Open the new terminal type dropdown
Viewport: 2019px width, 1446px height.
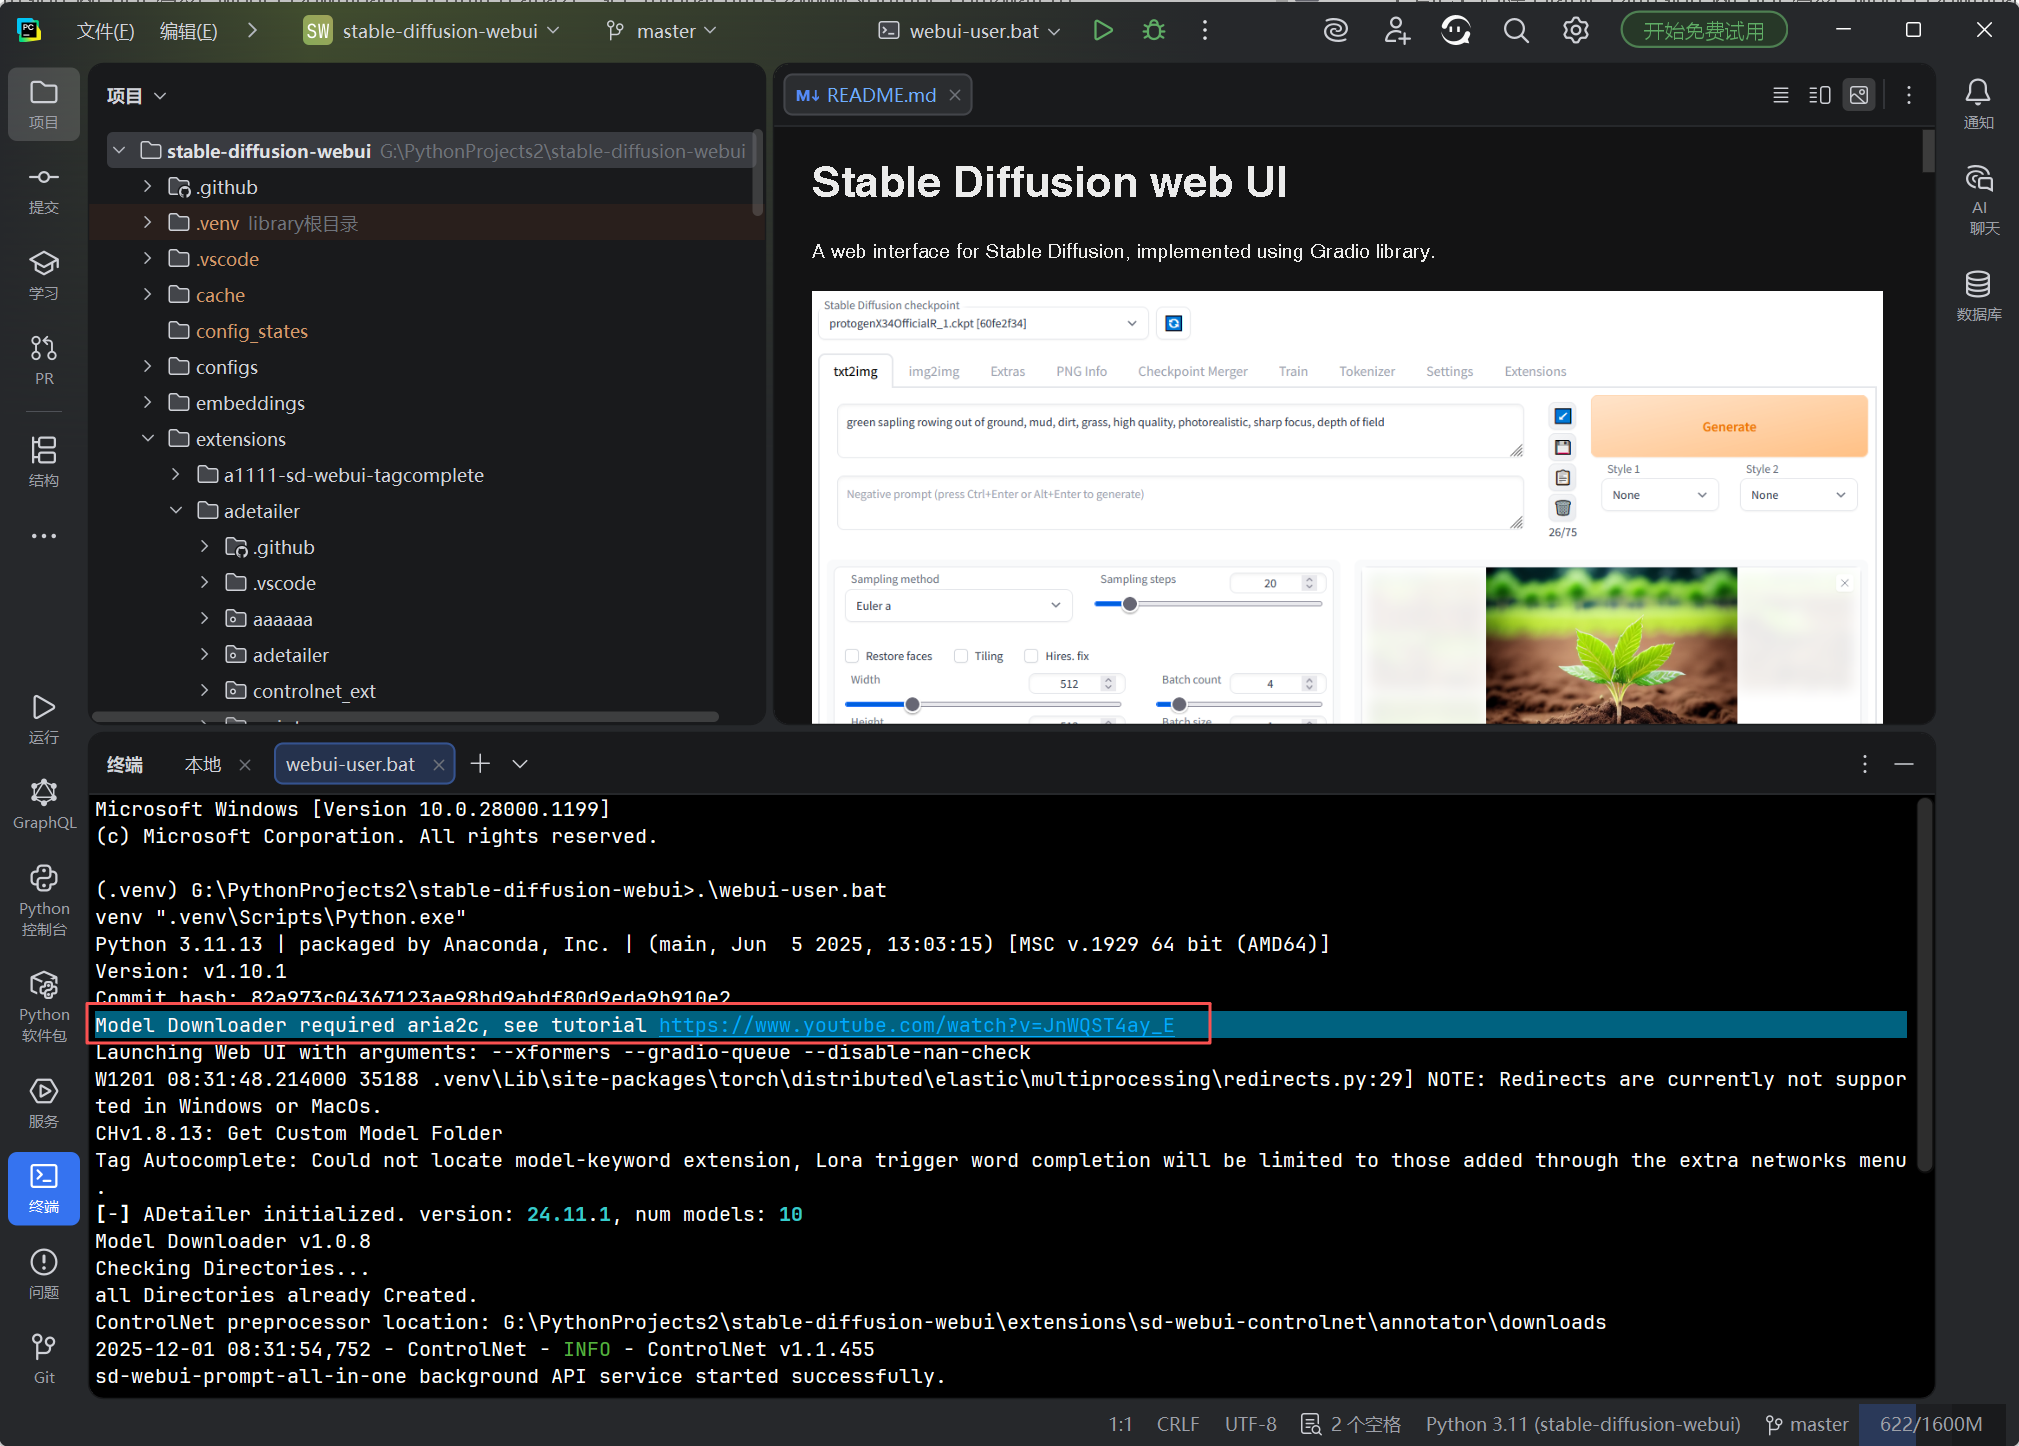click(x=519, y=763)
